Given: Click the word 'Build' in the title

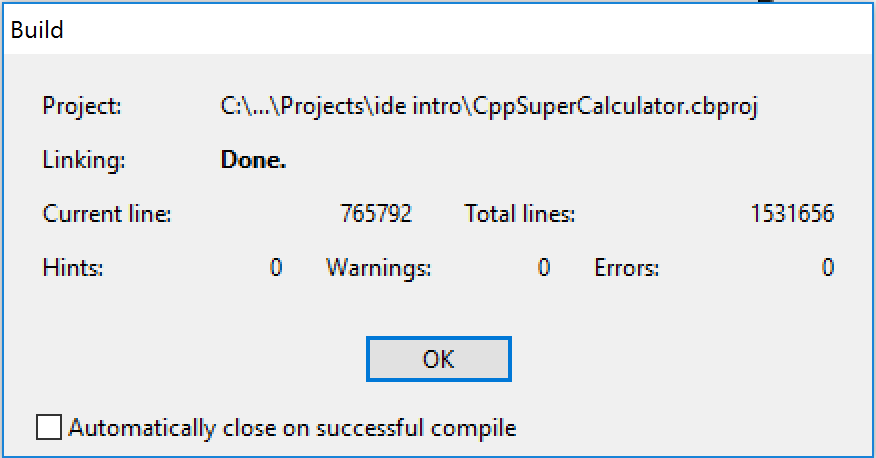Looking at the screenshot, I should tap(37, 30).
